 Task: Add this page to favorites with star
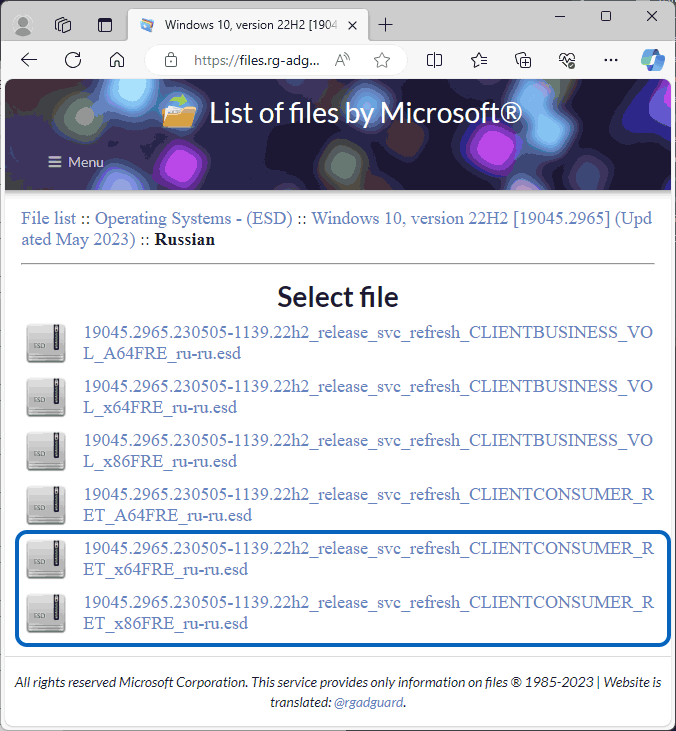[x=381, y=60]
